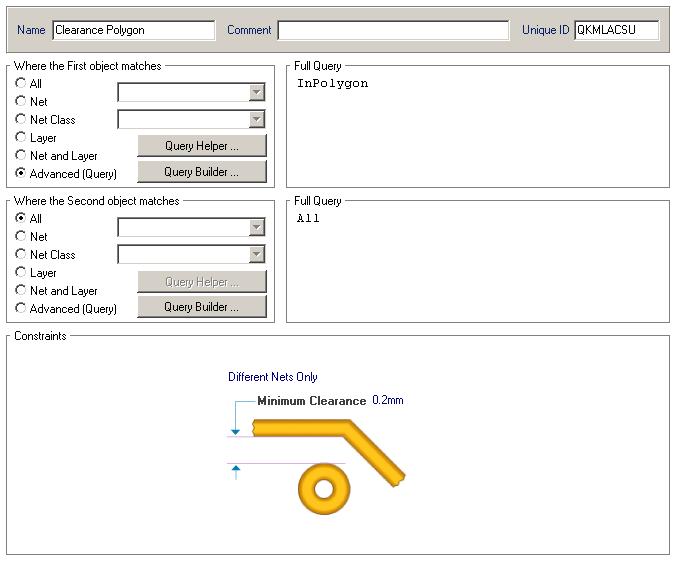Click the InPolygon Full Query text
The width and height of the screenshot is (675, 561).
coord(332,84)
